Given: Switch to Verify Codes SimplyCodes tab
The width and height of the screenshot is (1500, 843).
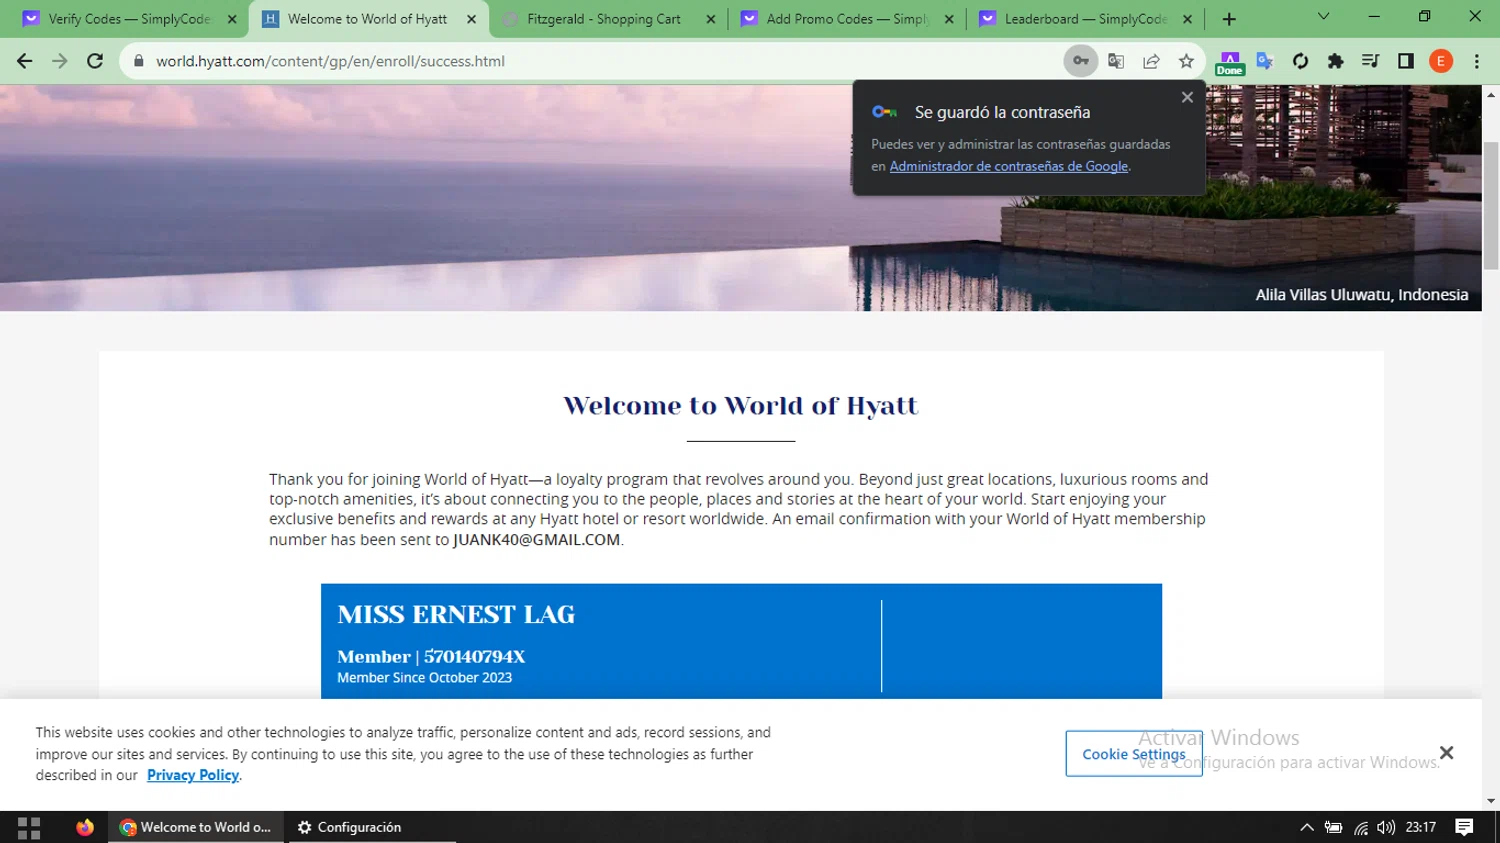Looking at the screenshot, I should pyautogui.click(x=130, y=19).
